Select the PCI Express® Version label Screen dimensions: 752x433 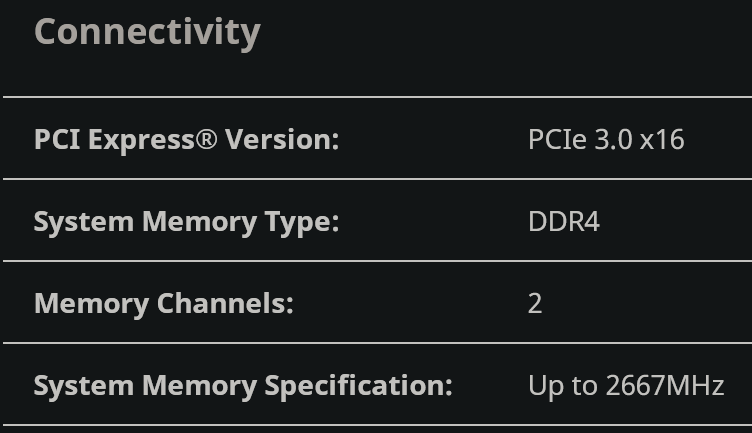pyautogui.click(x=187, y=140)
